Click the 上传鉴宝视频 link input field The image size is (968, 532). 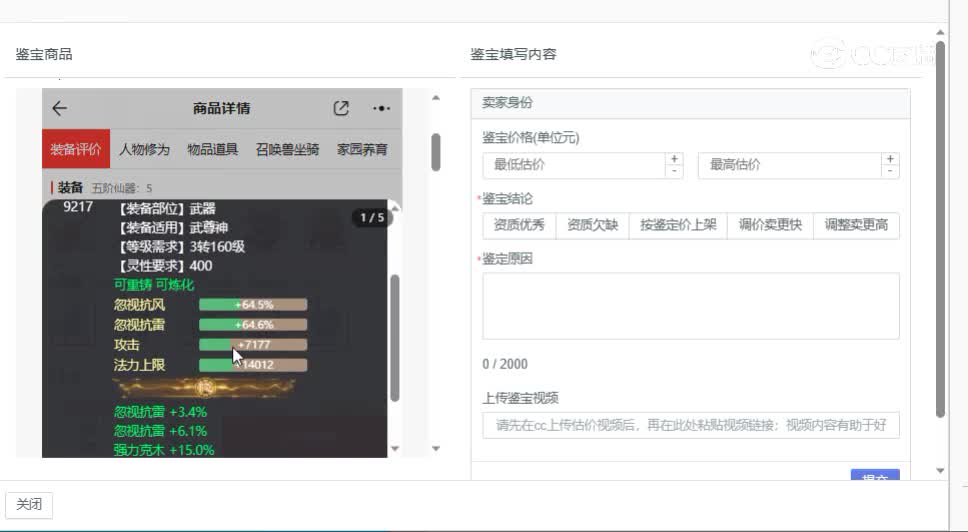pyautogui.click(x=690, y=425)
